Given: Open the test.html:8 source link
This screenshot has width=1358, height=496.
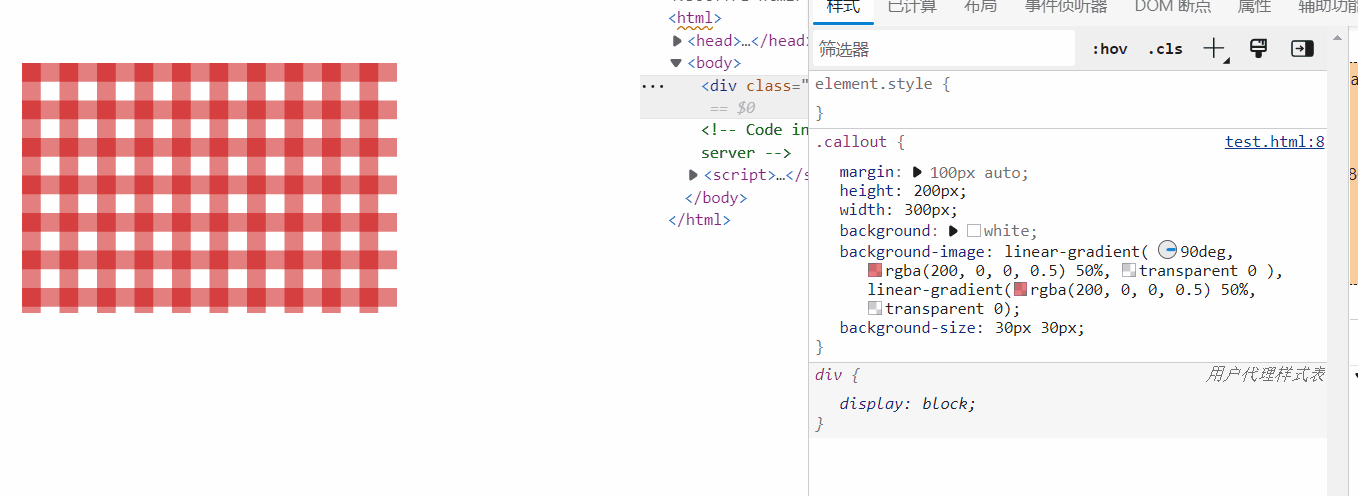Looking at the screenshot, I should point(1274,142).
